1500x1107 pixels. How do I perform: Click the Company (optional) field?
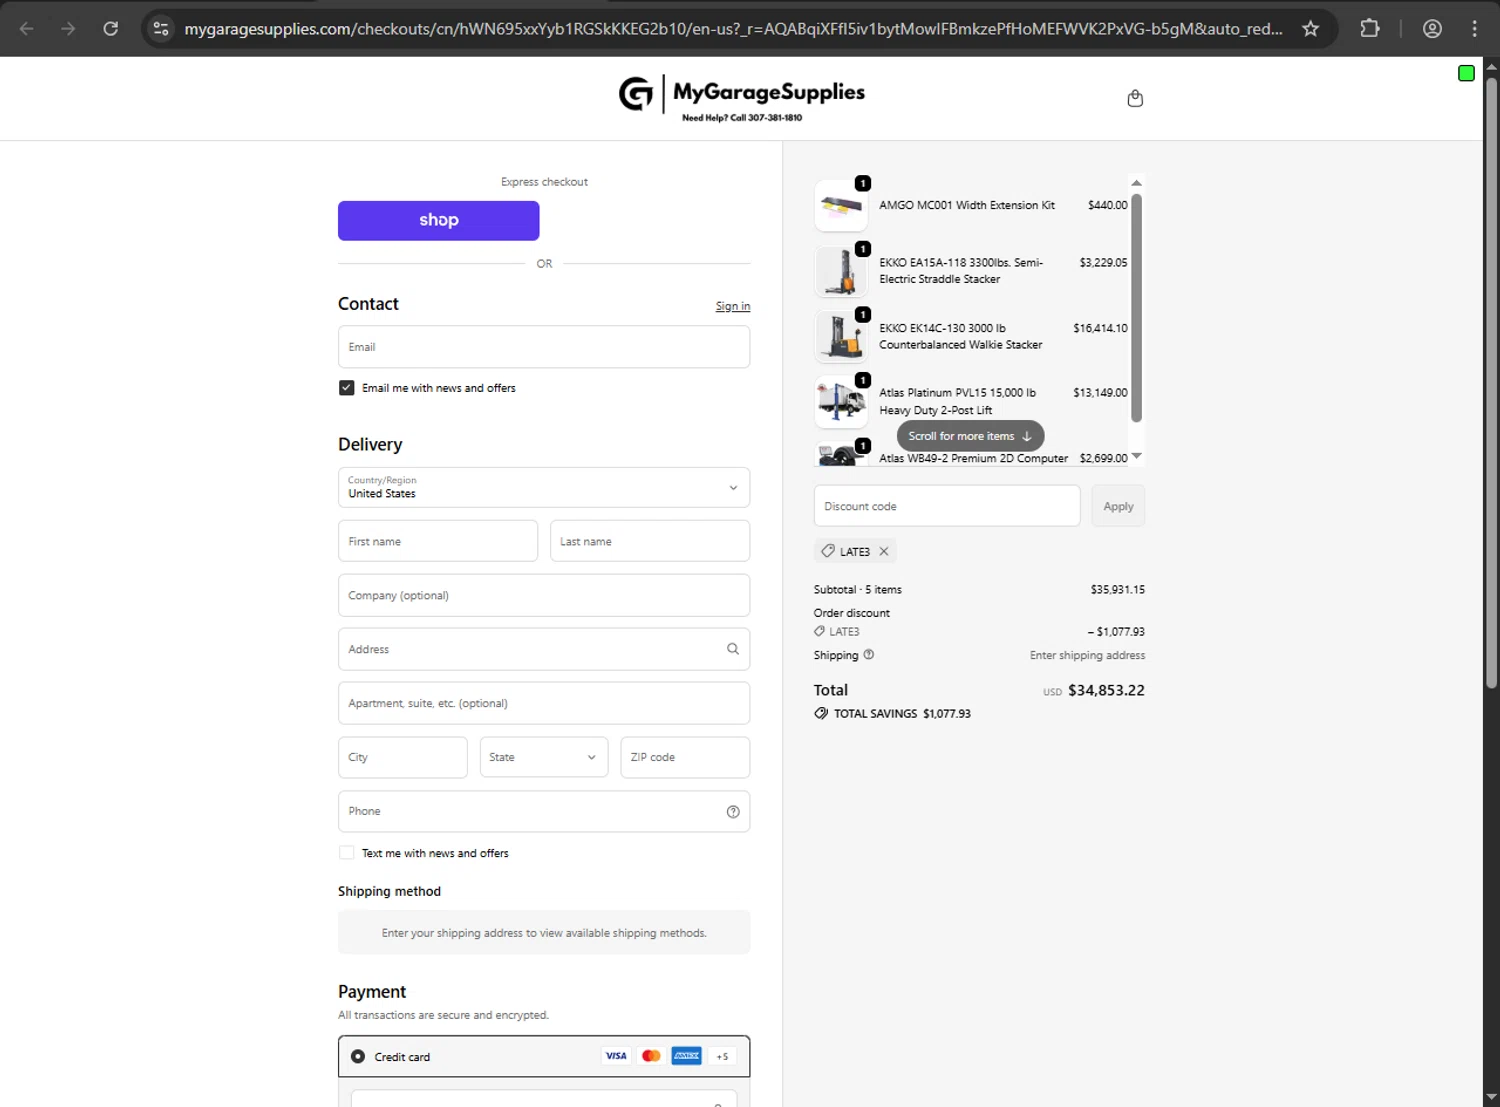(544, 595)
